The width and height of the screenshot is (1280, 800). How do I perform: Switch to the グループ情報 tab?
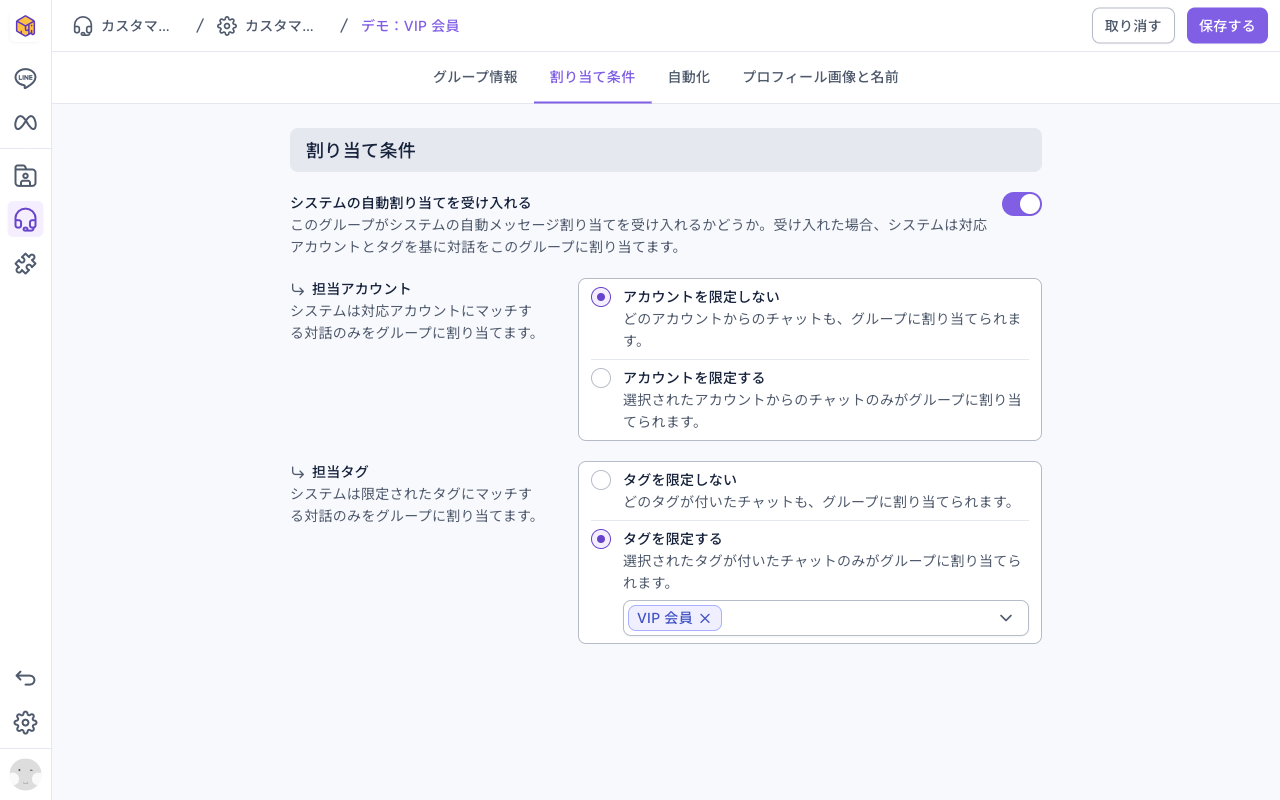coord(475,77)
